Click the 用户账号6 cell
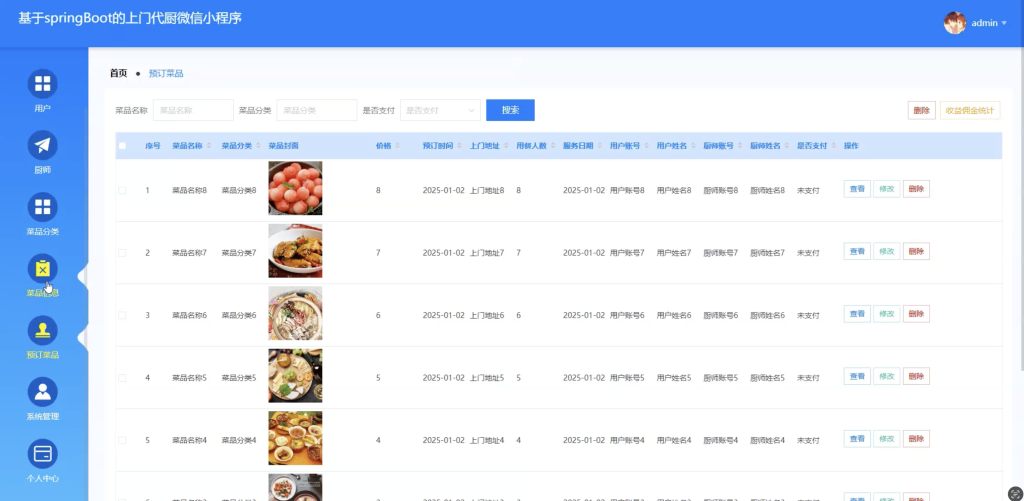Image resolution: width=1024 pixels, height=501 pixels. click(x=628, y=315)
